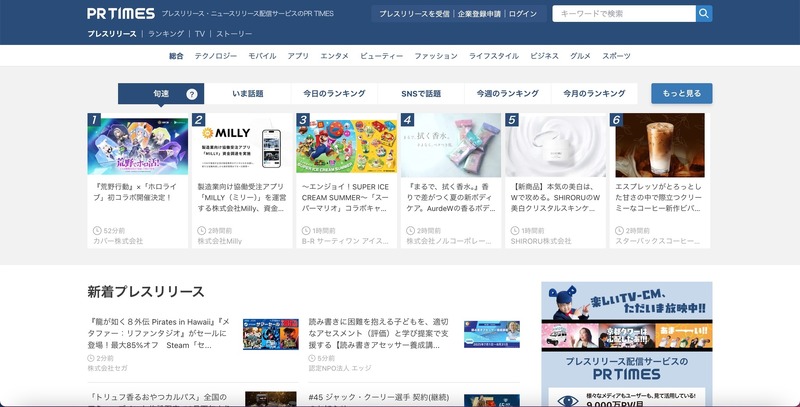Open the グルメ category
Image resolution: width=800 pixels, height=407 pixels.
coord(580,56)
